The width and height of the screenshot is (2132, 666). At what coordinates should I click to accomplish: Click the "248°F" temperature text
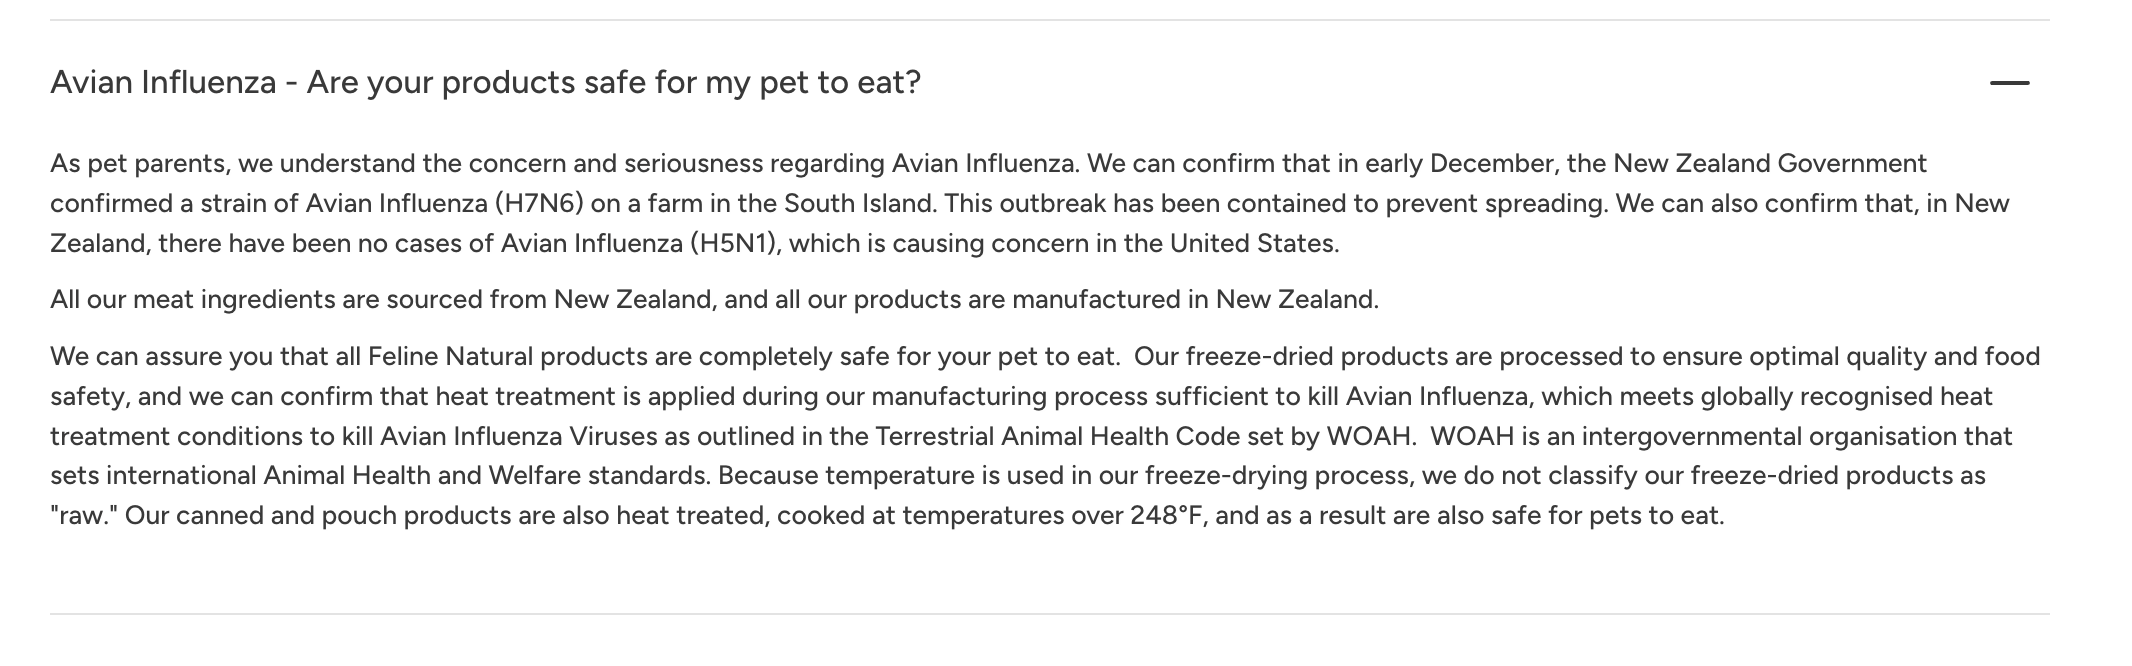[x=1168, y=516]
